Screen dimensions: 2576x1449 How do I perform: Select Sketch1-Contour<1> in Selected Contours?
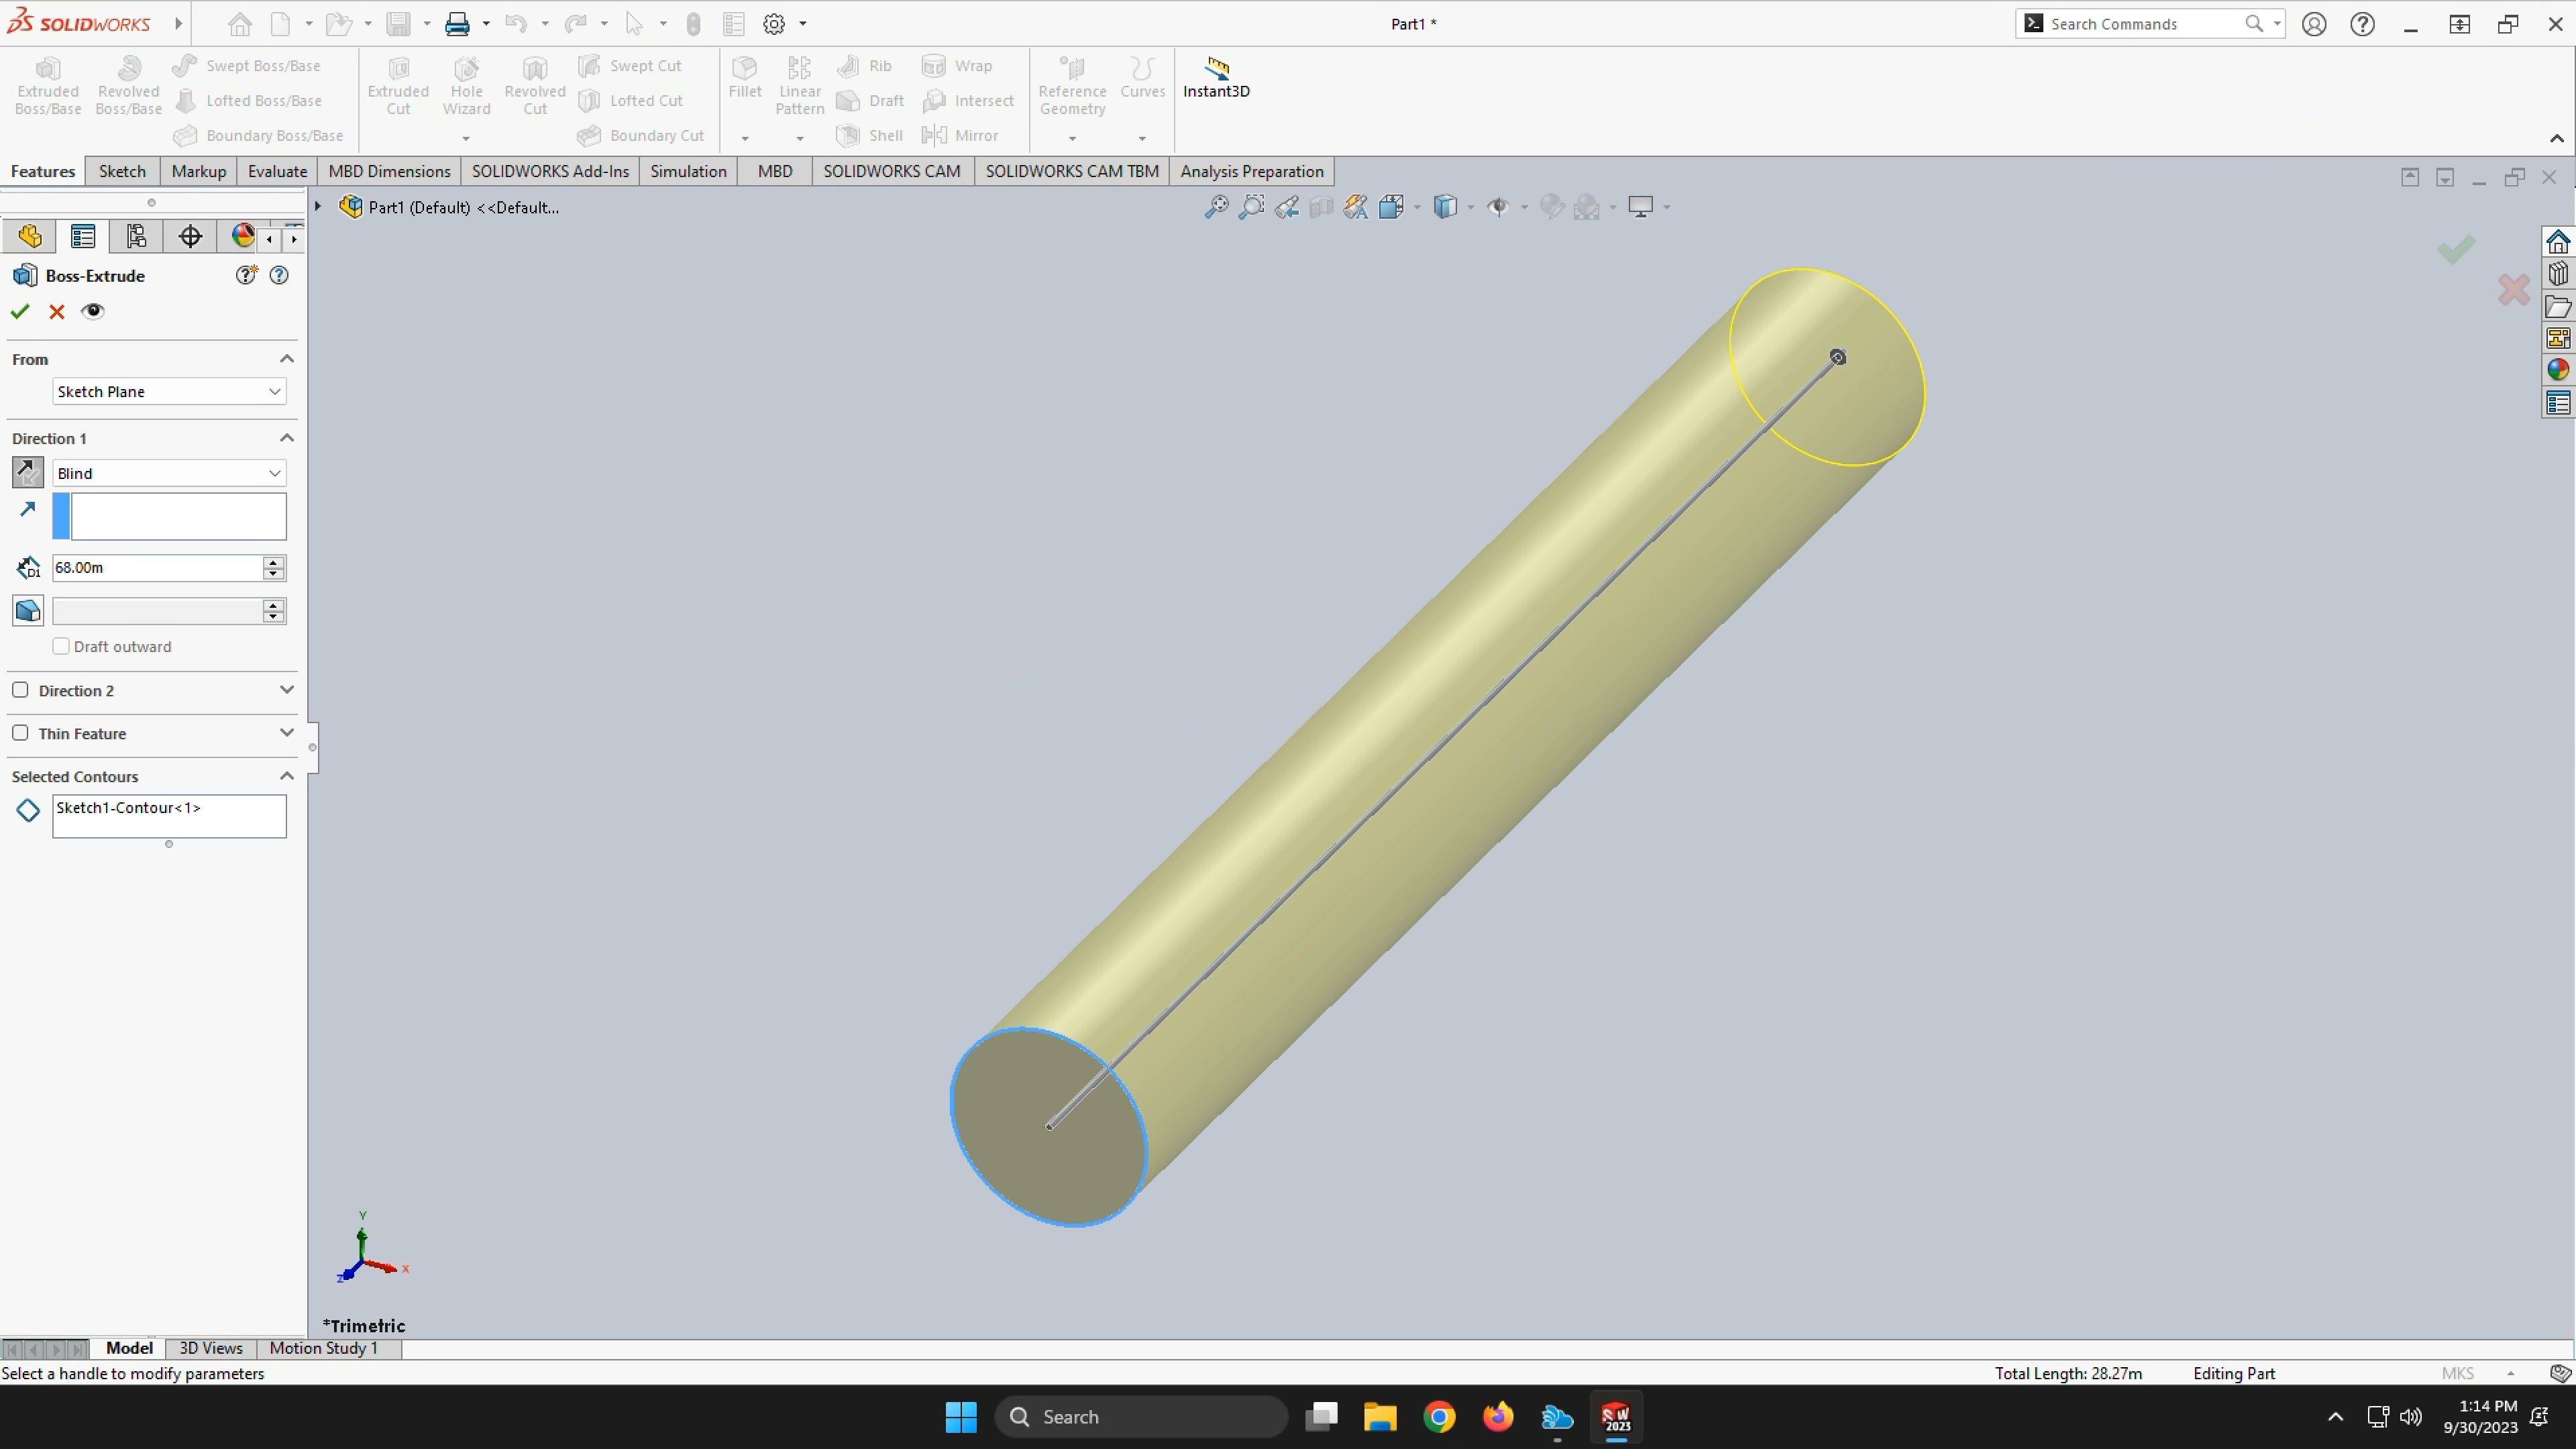tap(128, 808)
